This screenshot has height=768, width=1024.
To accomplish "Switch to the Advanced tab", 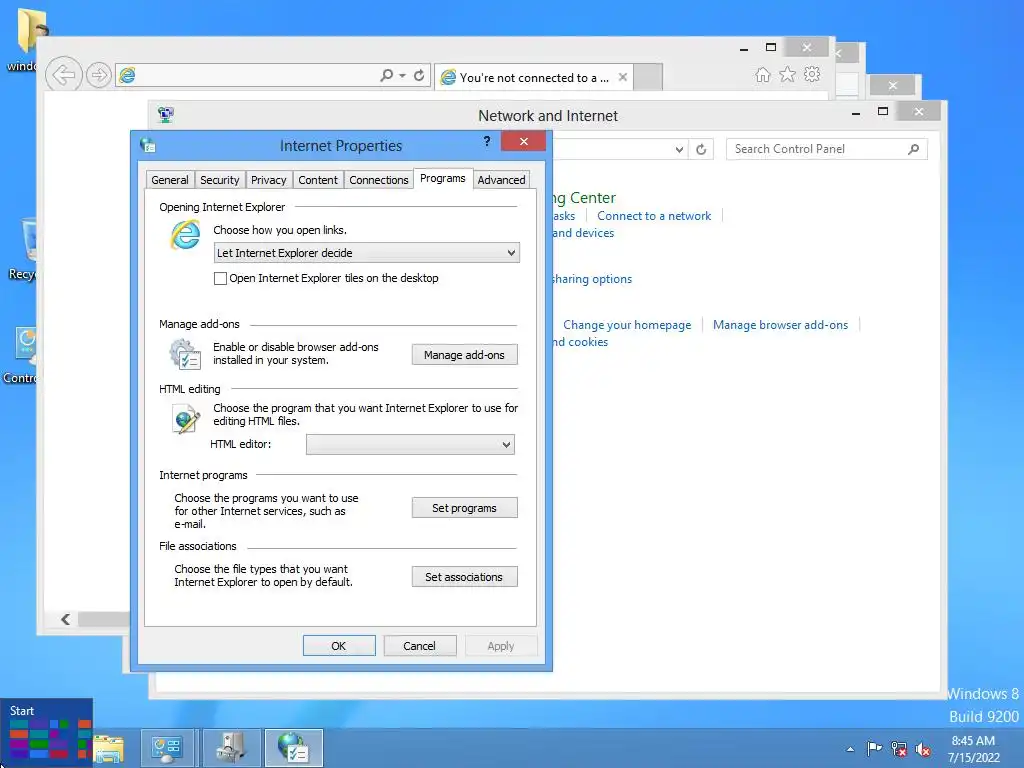I will click(x=501, y=180).
